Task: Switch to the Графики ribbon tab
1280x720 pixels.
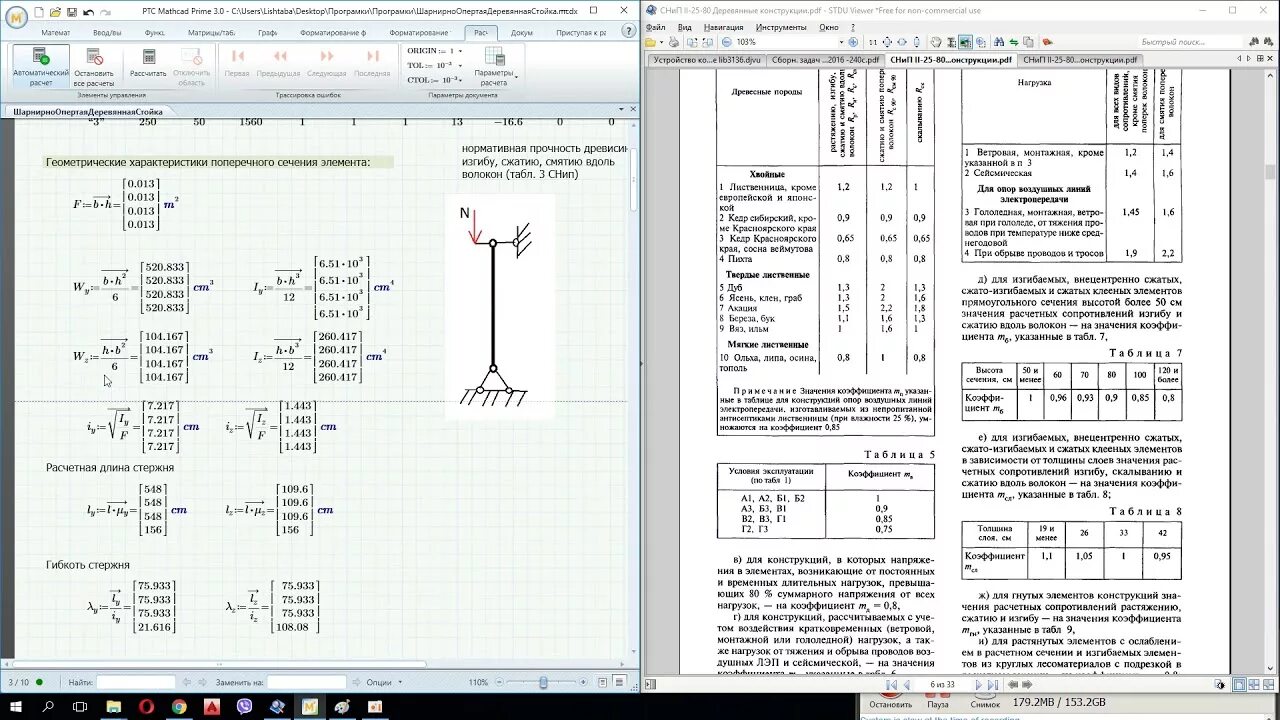Action: 267,32
